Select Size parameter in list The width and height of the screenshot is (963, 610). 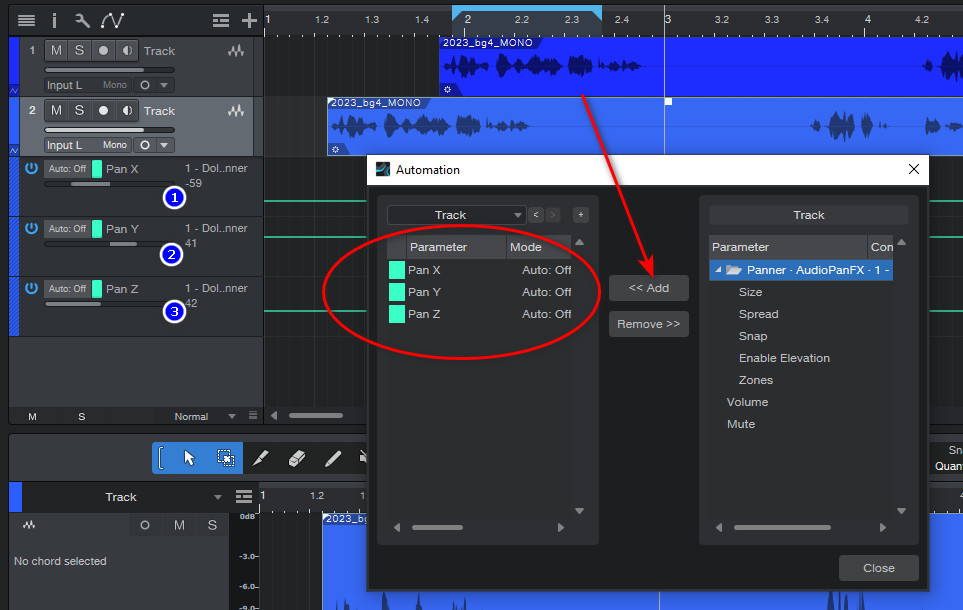pos(751,292)
